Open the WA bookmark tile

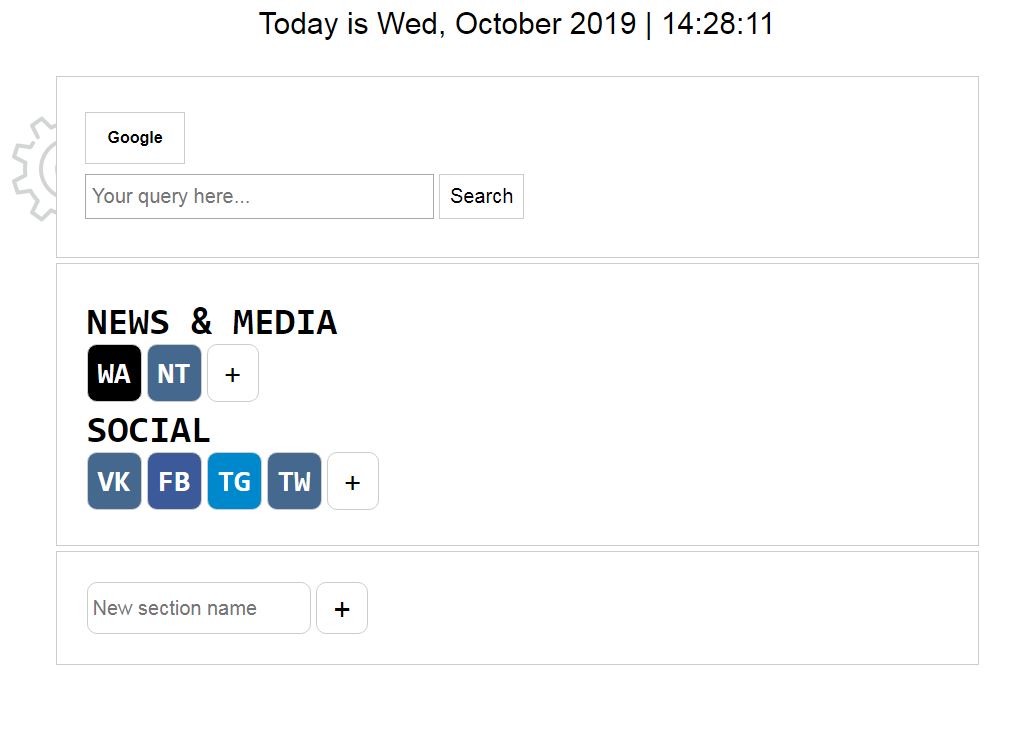pos(114,373)
